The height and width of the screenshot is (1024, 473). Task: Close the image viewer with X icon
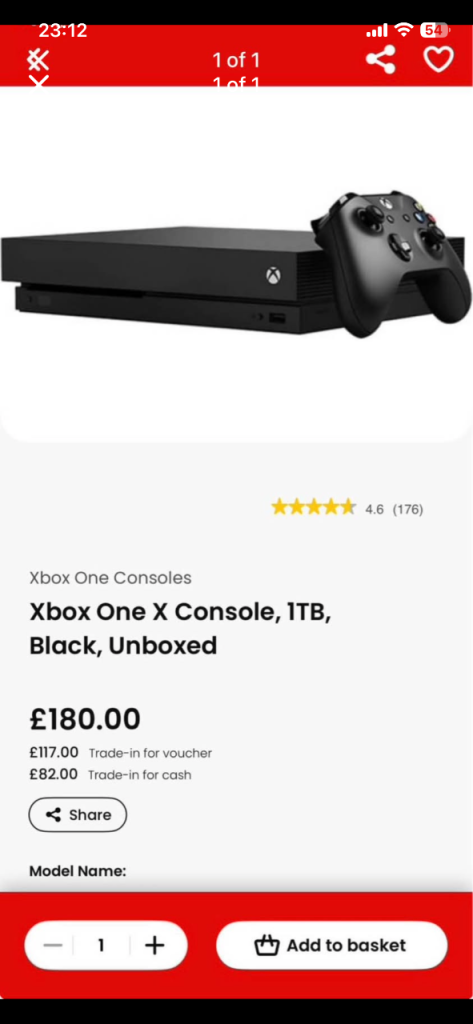pyautogui.click(x=38, y=61)
